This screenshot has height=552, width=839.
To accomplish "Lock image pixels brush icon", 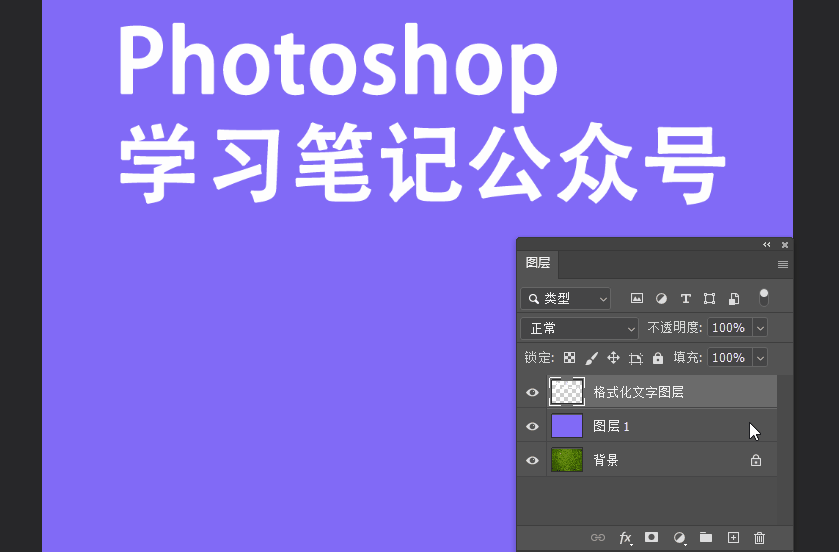I will [x=591, y=358].
